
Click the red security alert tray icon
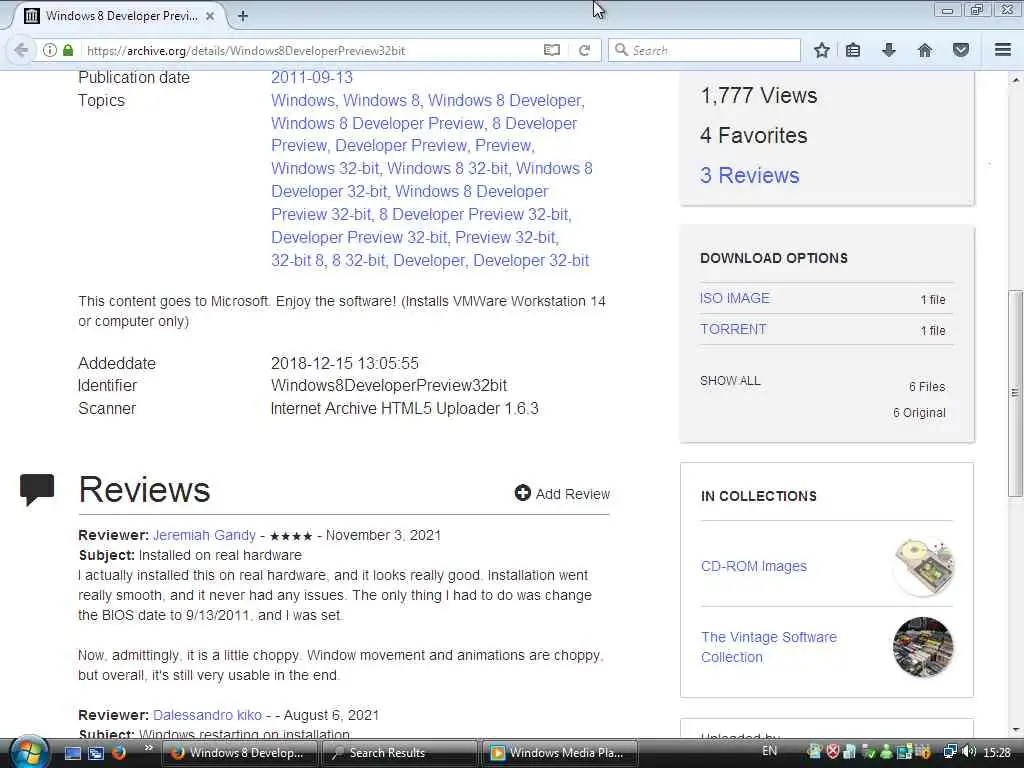pos(833,752)
